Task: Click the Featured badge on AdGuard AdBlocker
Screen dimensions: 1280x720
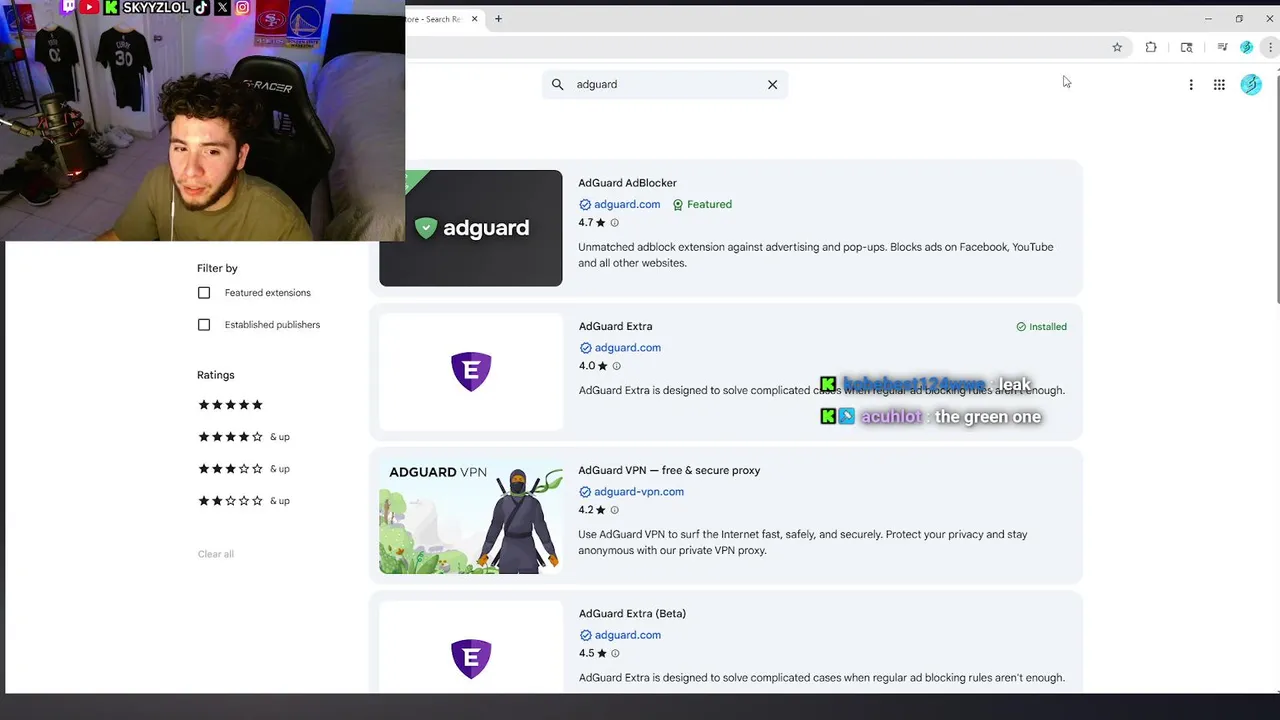Action: tap(701, 204)
